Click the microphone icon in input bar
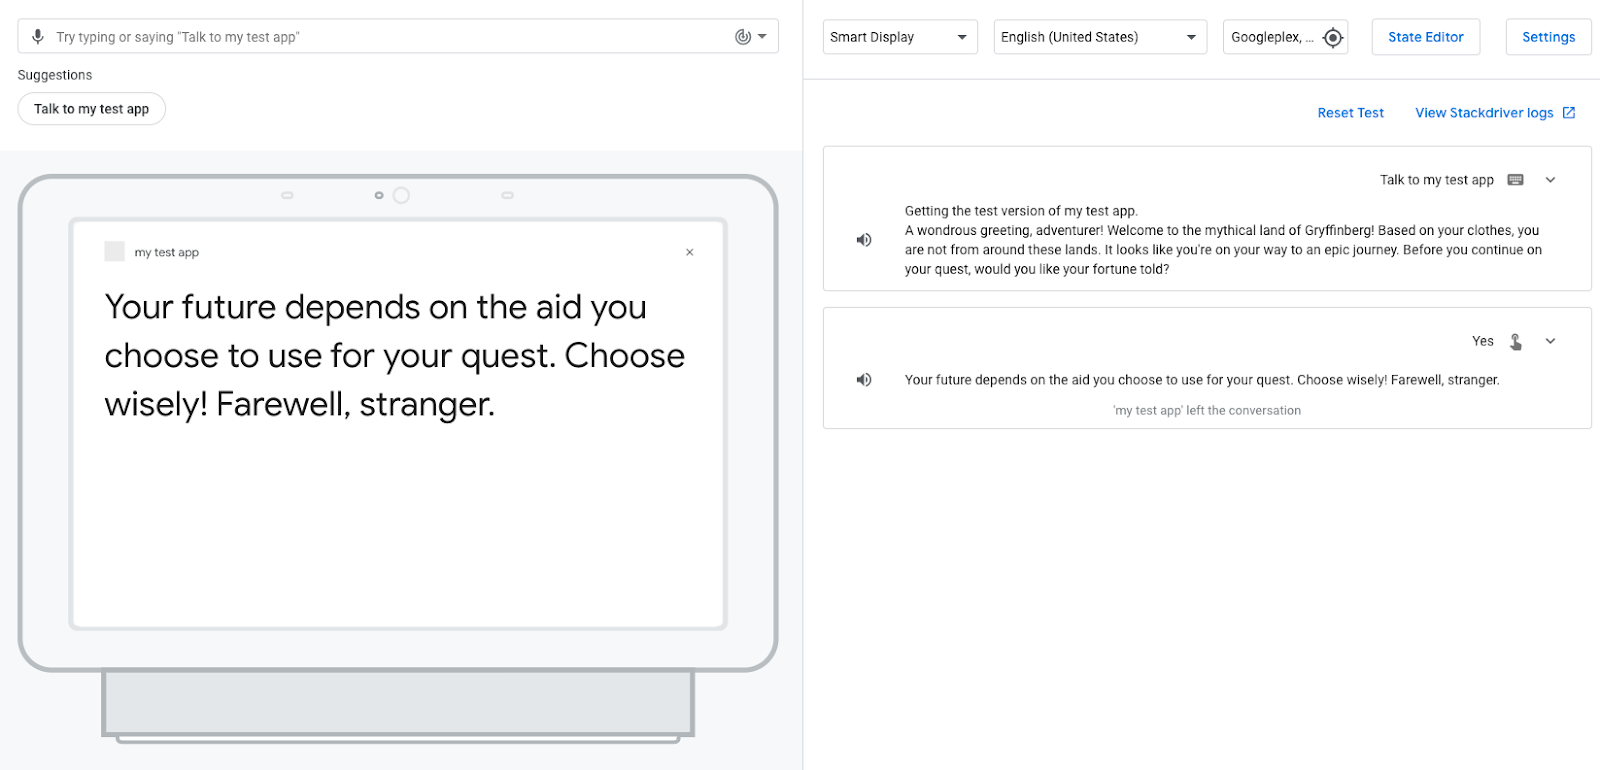This screenshot has width=1600, height=770. click(38, 37)
